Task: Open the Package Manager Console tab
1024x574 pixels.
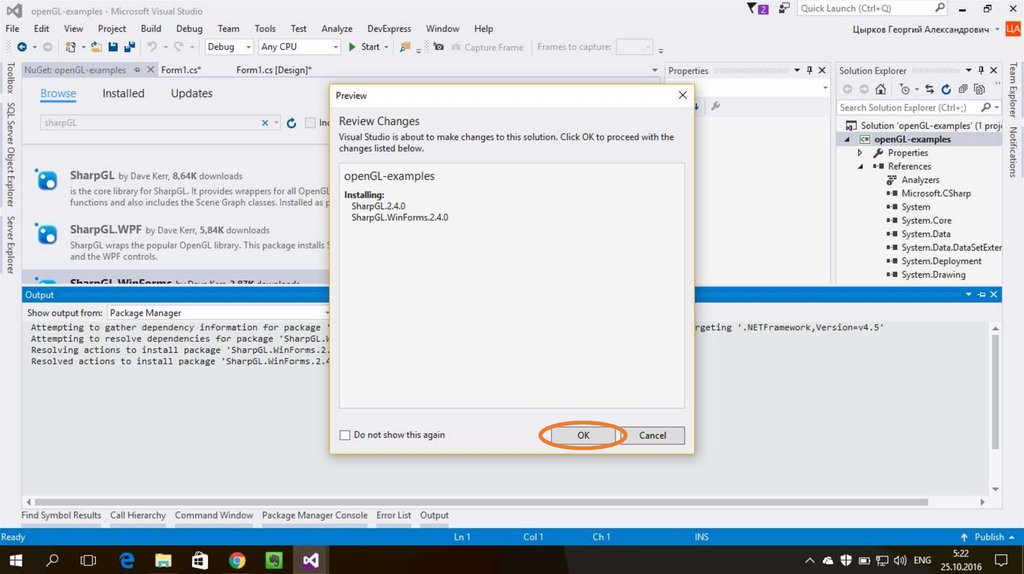Action: [x=314, y=515]
